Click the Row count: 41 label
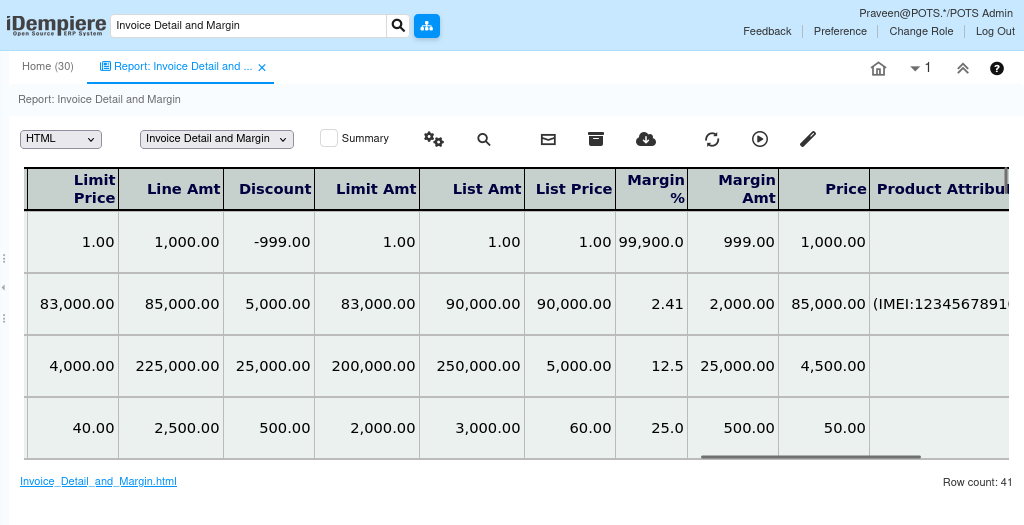Screen dimensions: 1024x525 977,483
